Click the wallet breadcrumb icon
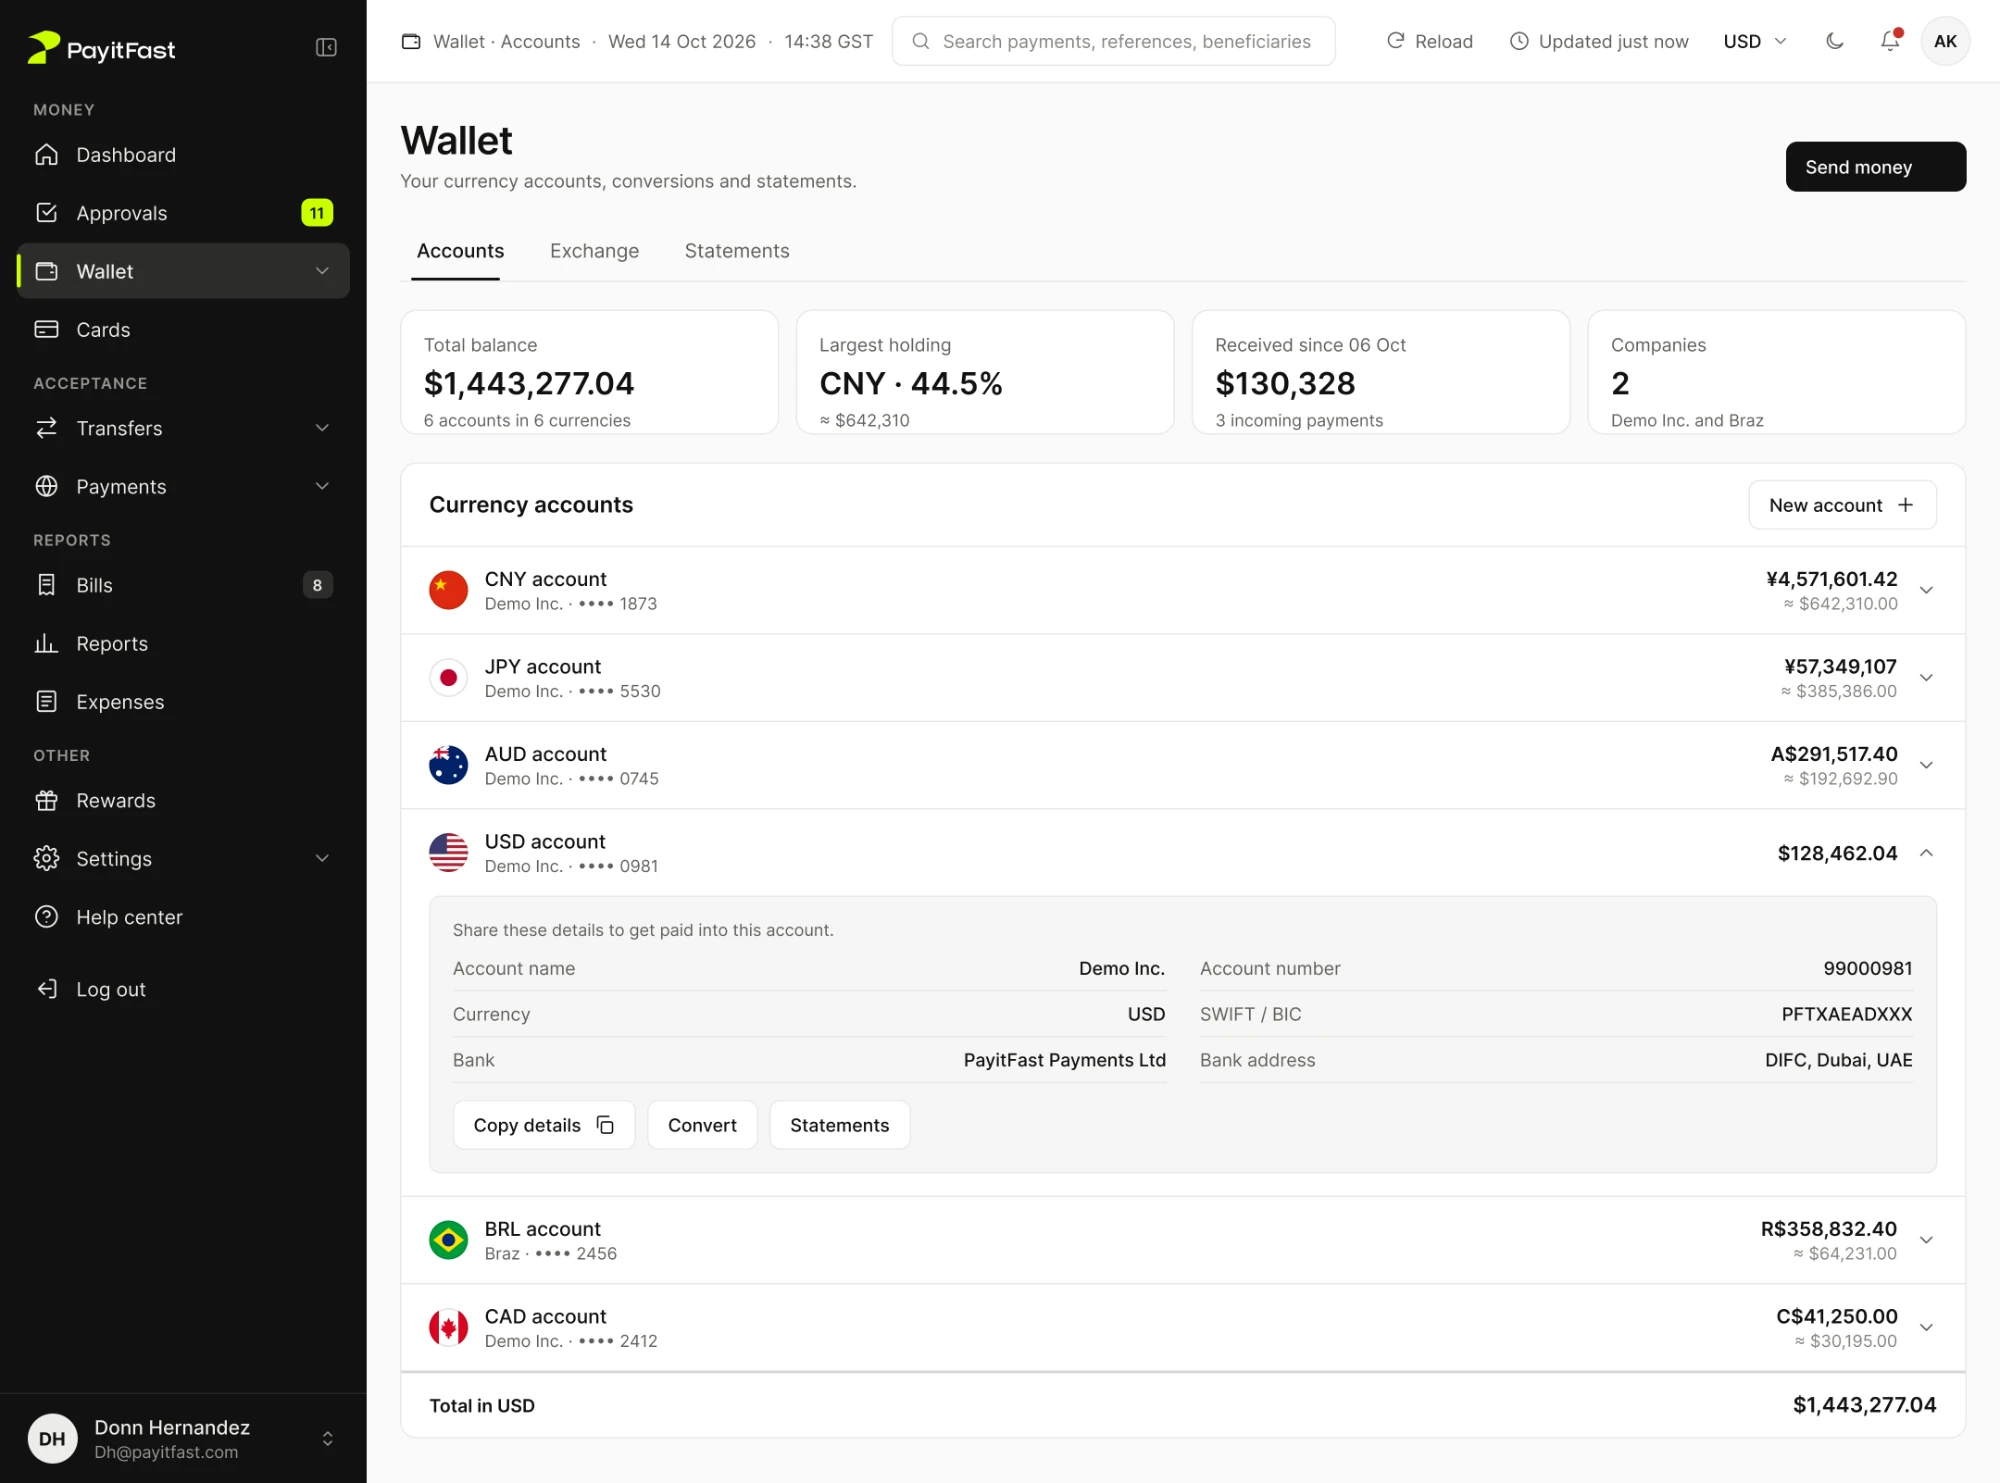The image size is (2000, 1483). pos(411,41)
